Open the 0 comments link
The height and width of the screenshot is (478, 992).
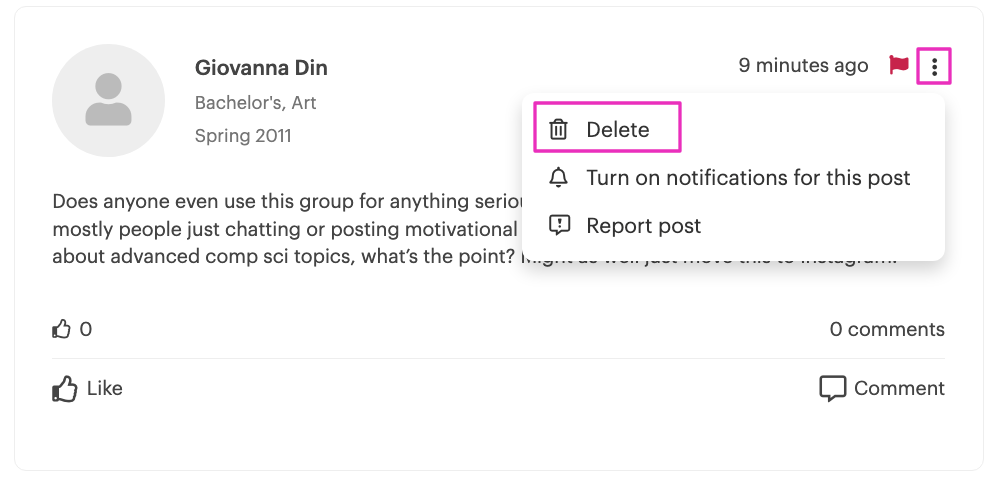click(x=886, y=329)
